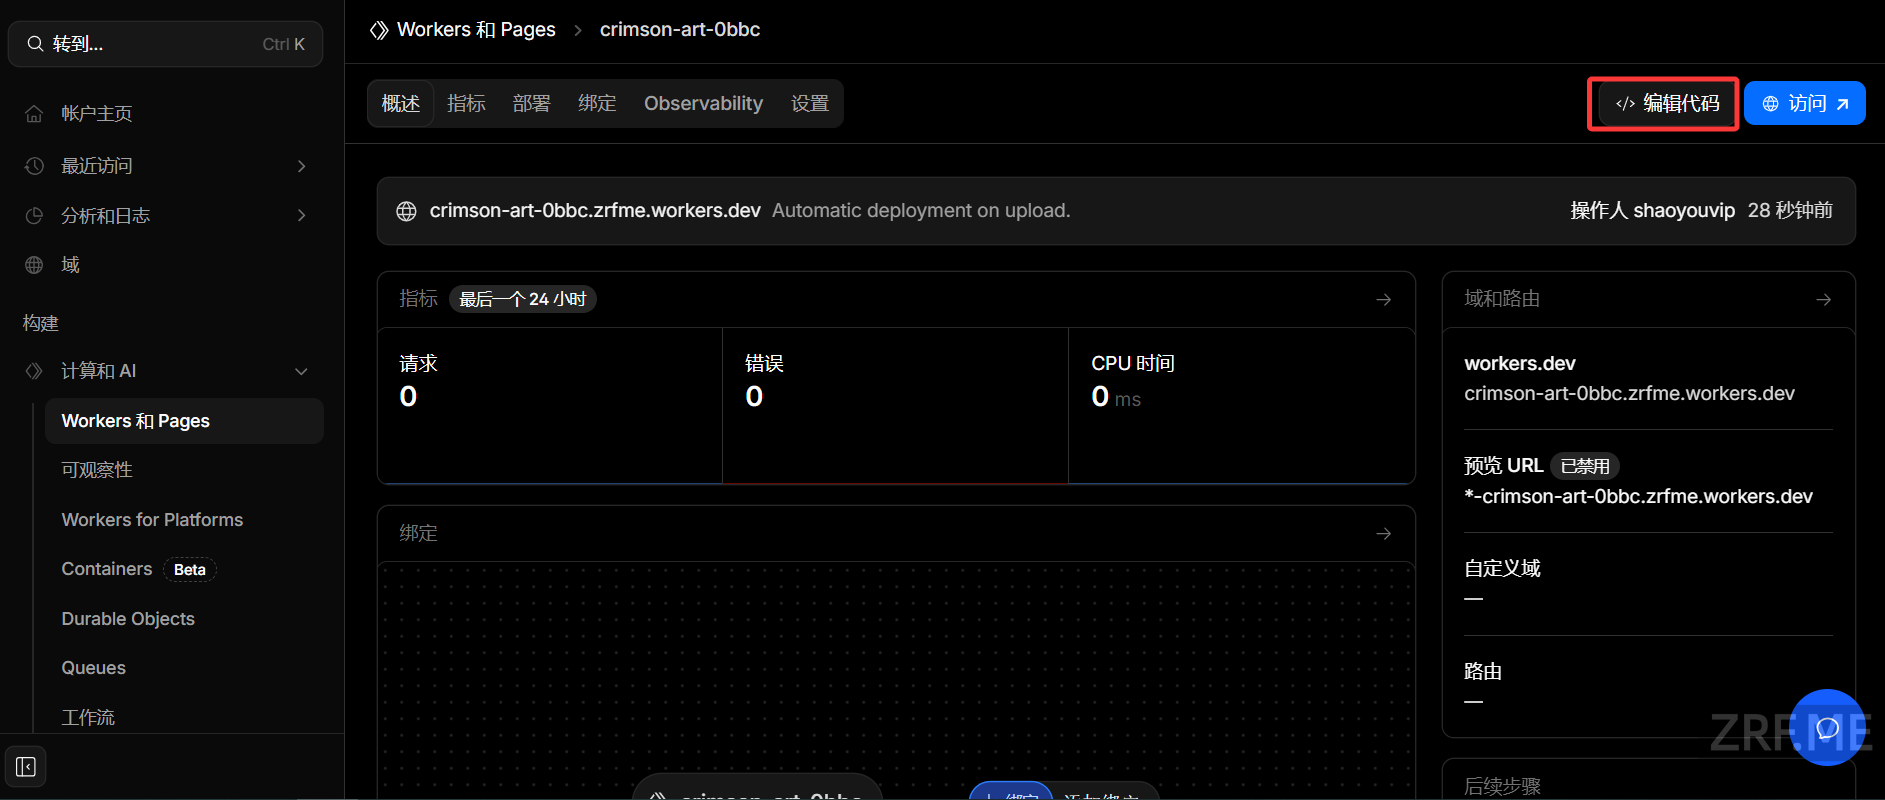Click the globe icon beside 域
The image size is (1885, 800).
click(34, 265)
